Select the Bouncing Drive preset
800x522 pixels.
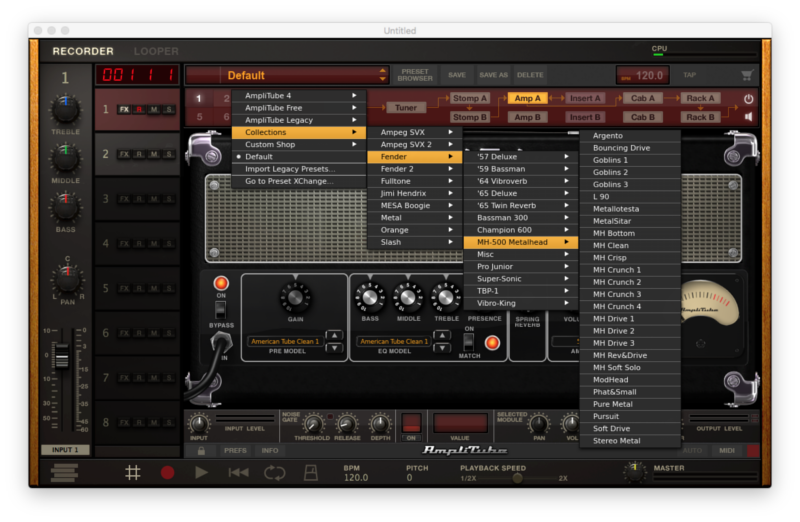(x=630, y=148)
